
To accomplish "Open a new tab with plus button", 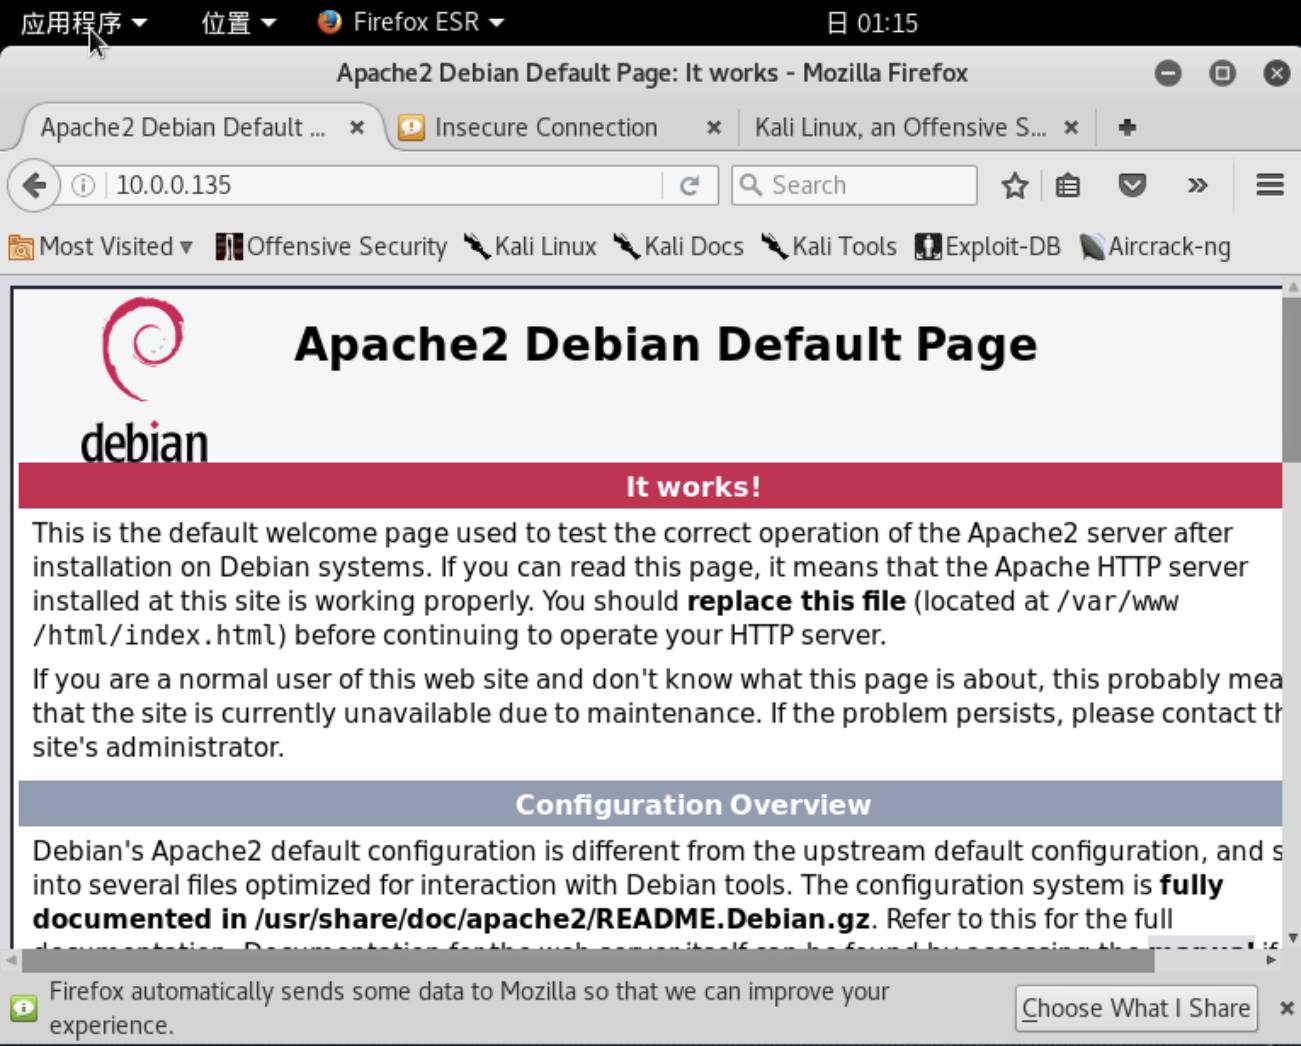I will coord(1127,127).
